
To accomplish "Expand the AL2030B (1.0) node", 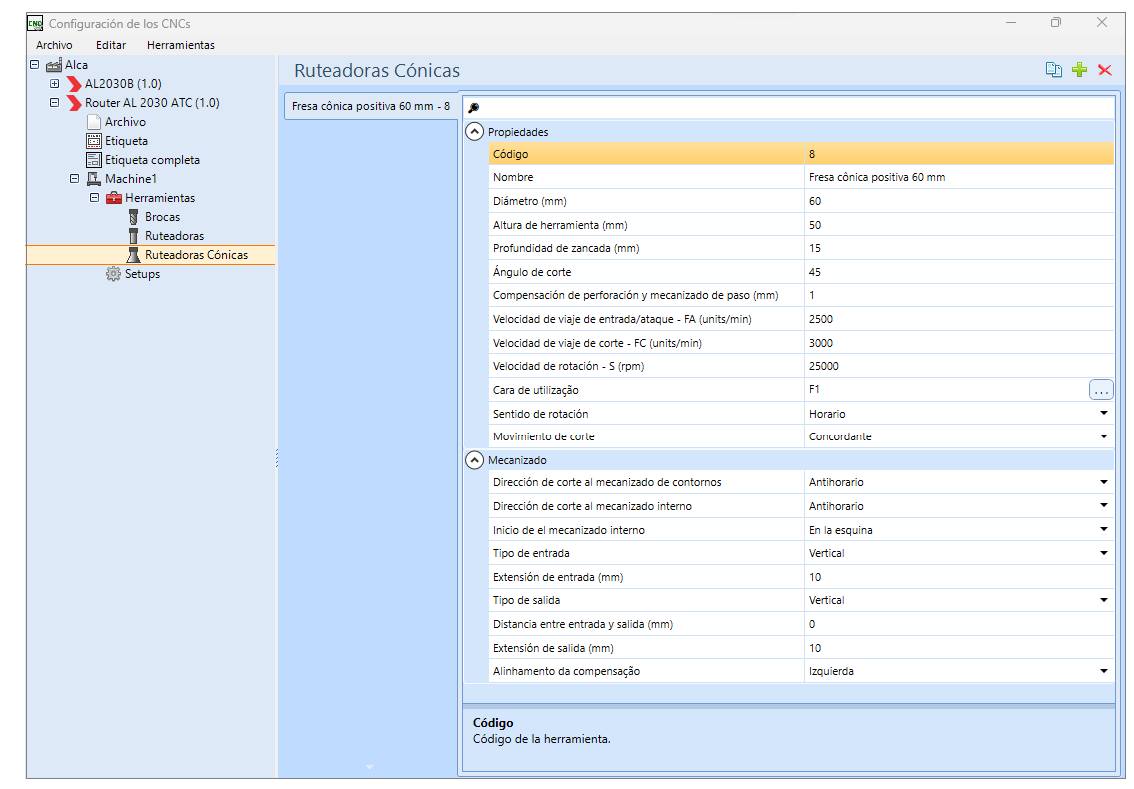I will click(x=54, y=83).
